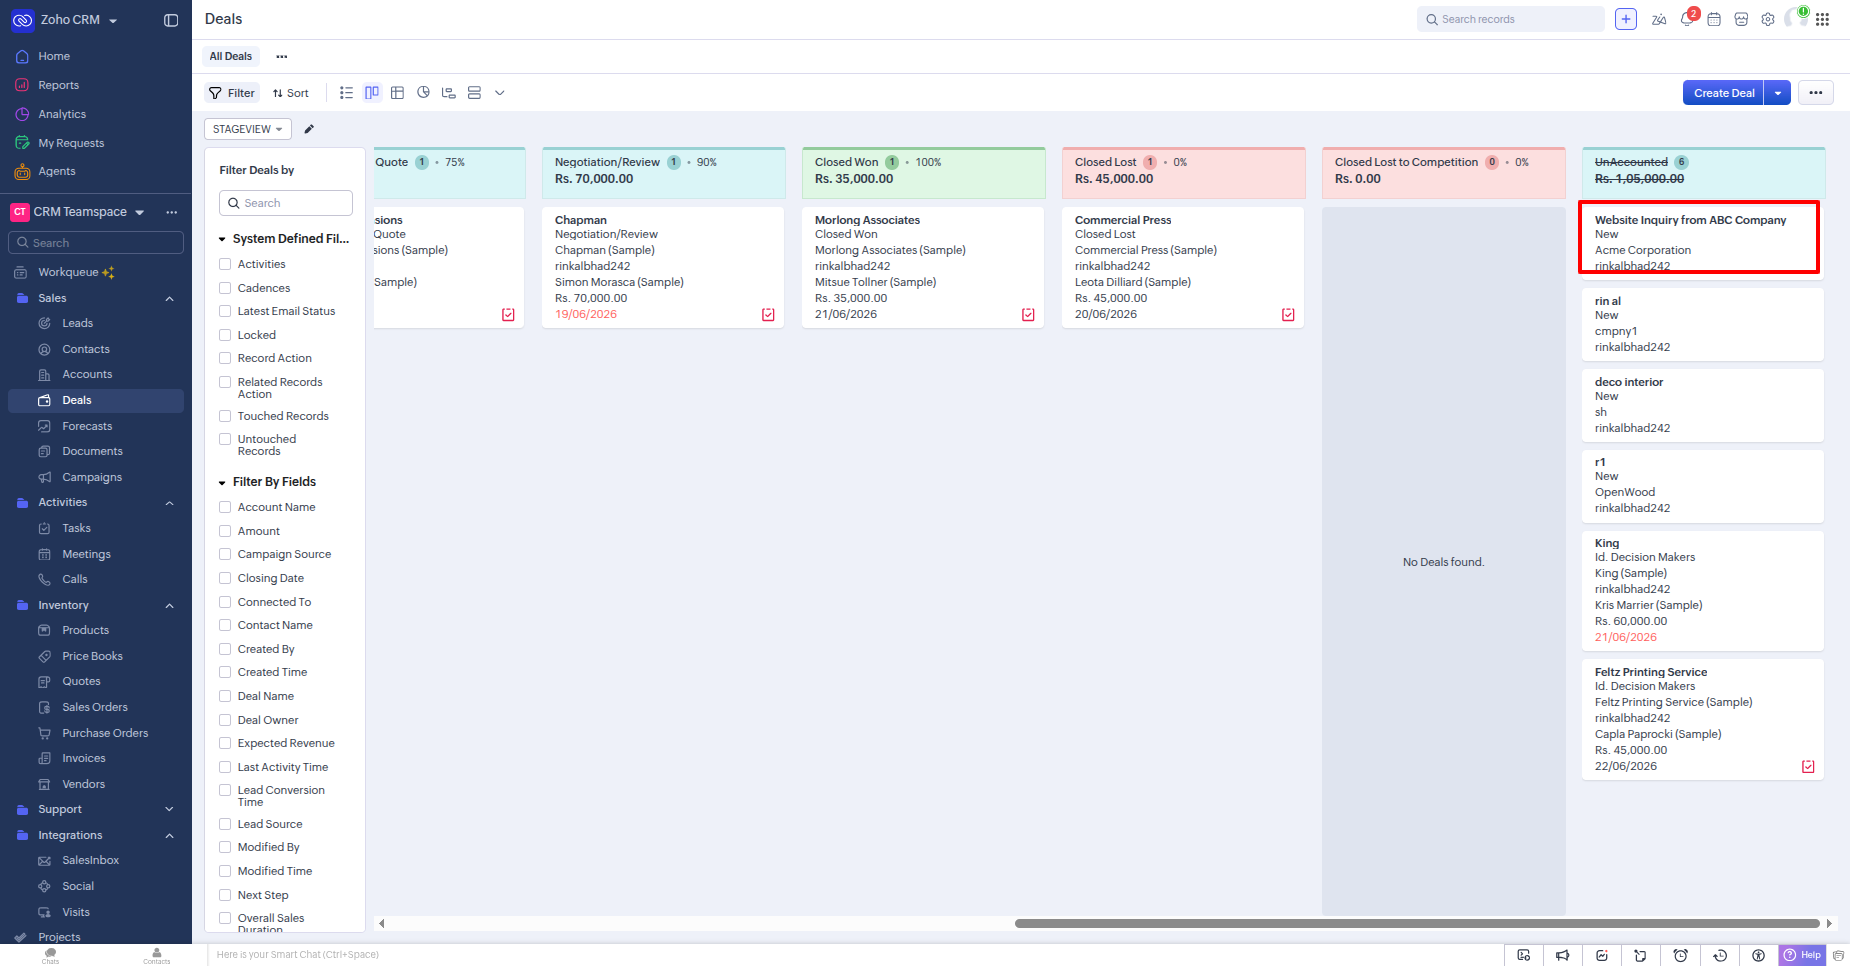Open the calendar icon in header
This screenshot has height=966, width=1850.
click(x=1714, y=19)
